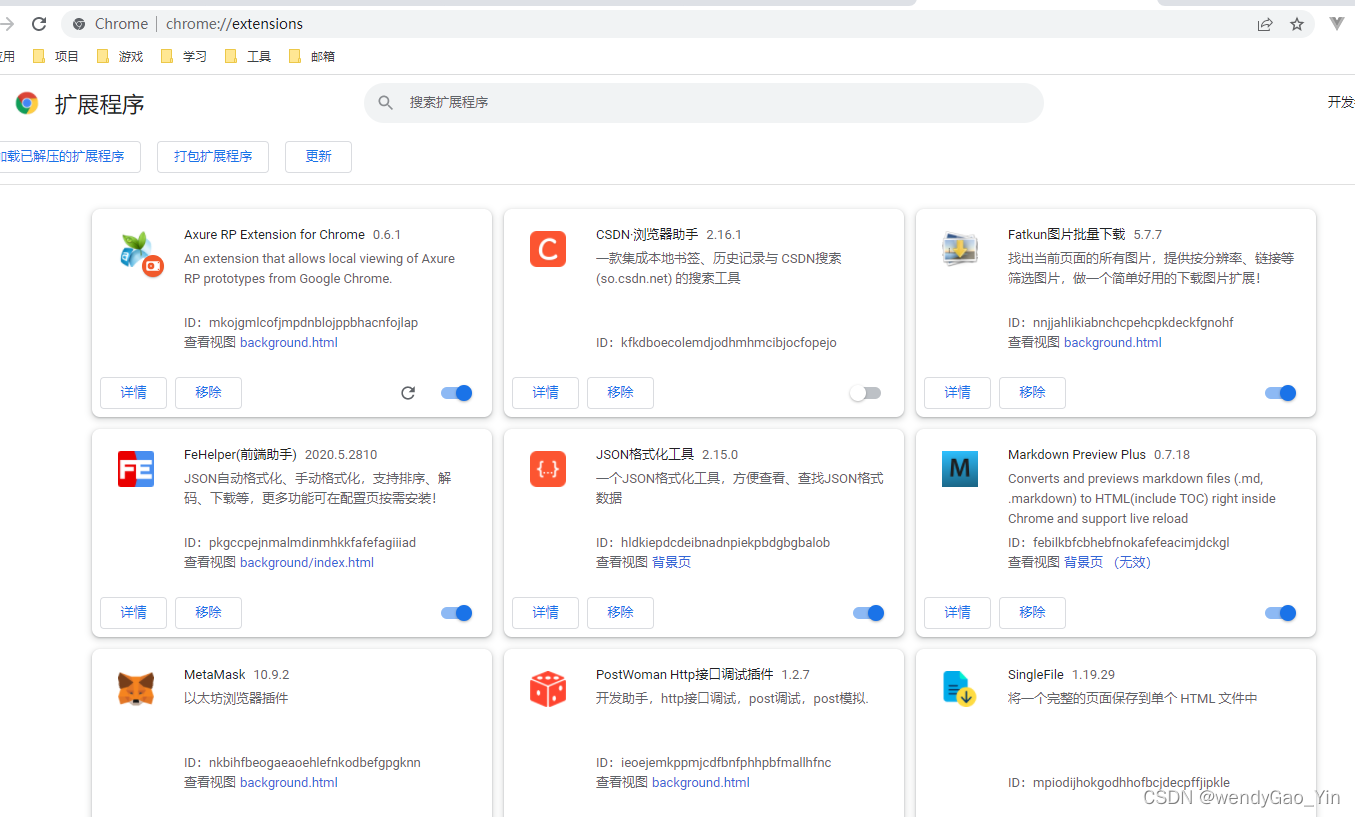Screen dimensions: 1355x817
Task: Open Fatkun background.html view link
Action: 1113,342
